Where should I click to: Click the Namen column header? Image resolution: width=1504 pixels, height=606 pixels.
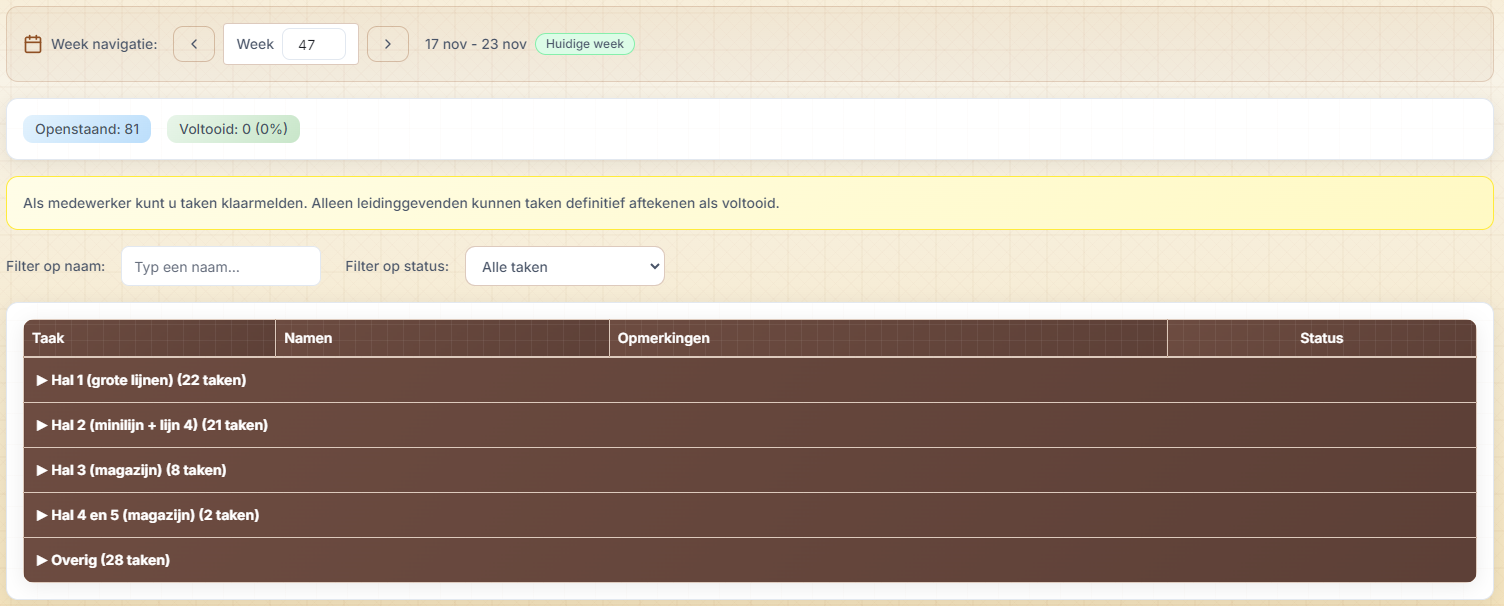tap(308, 338)
